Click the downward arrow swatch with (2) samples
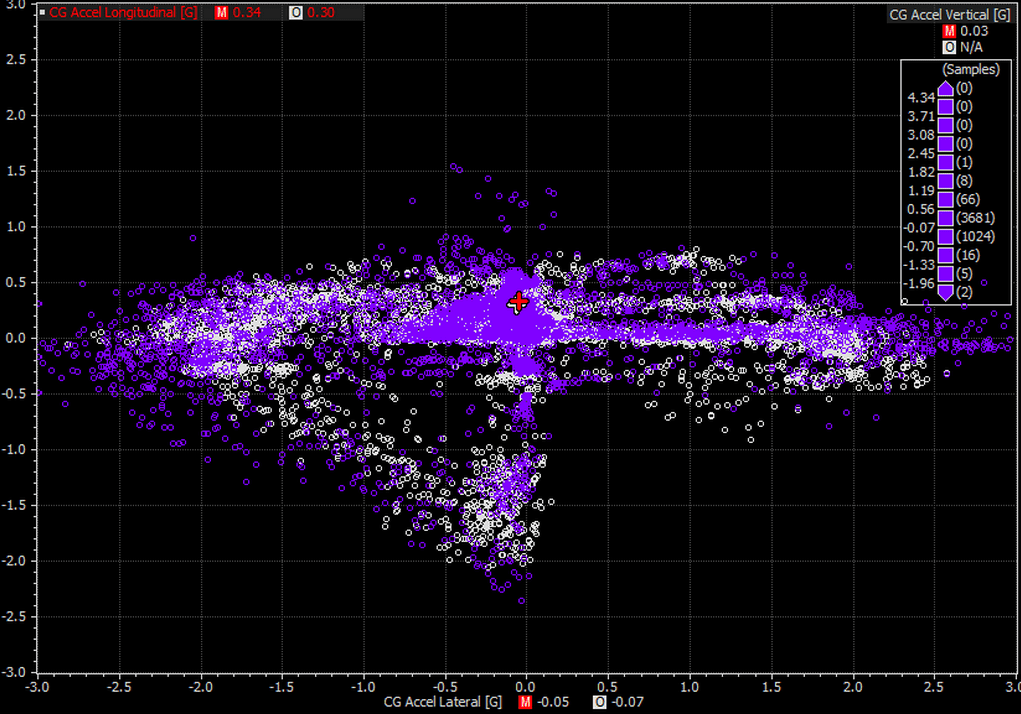 [x=945, y=292]
